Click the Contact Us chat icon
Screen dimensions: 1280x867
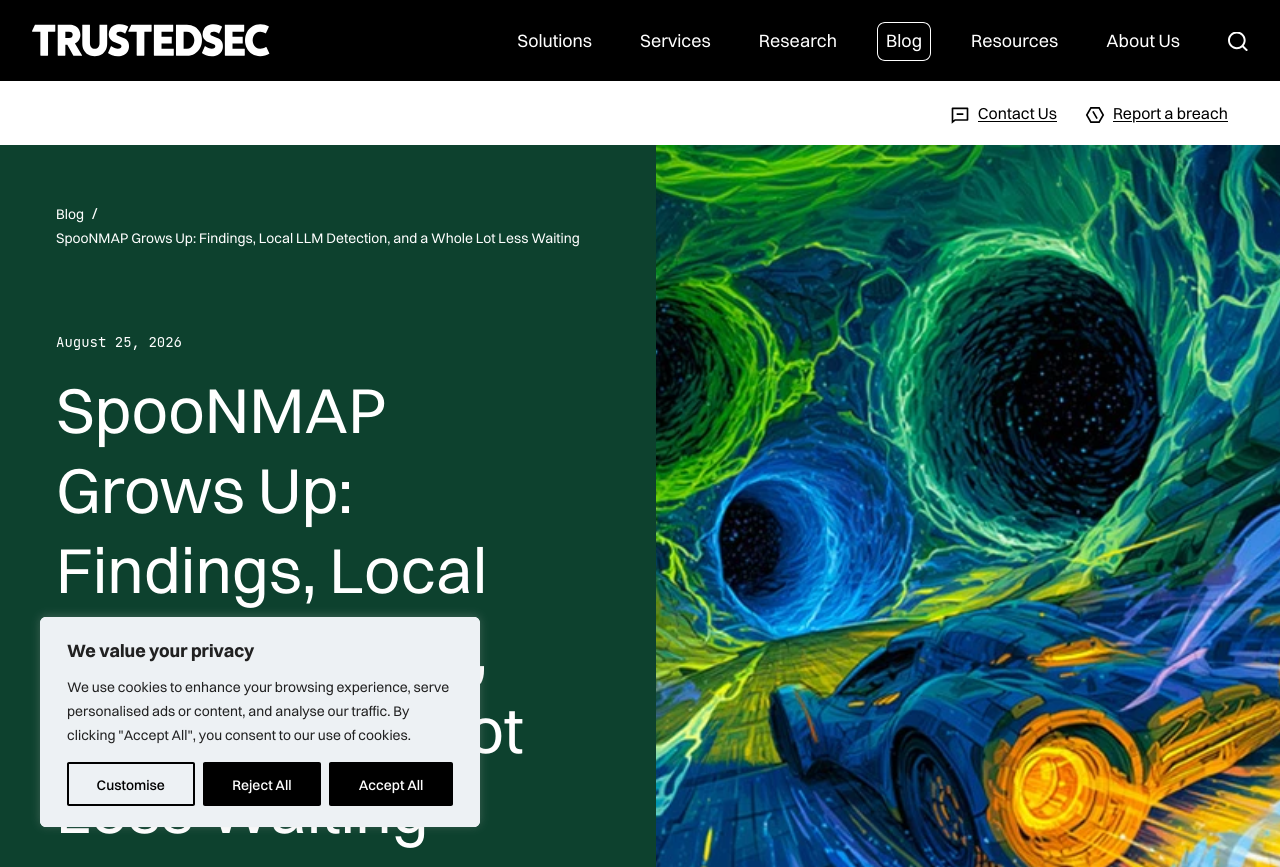point(960,115)
